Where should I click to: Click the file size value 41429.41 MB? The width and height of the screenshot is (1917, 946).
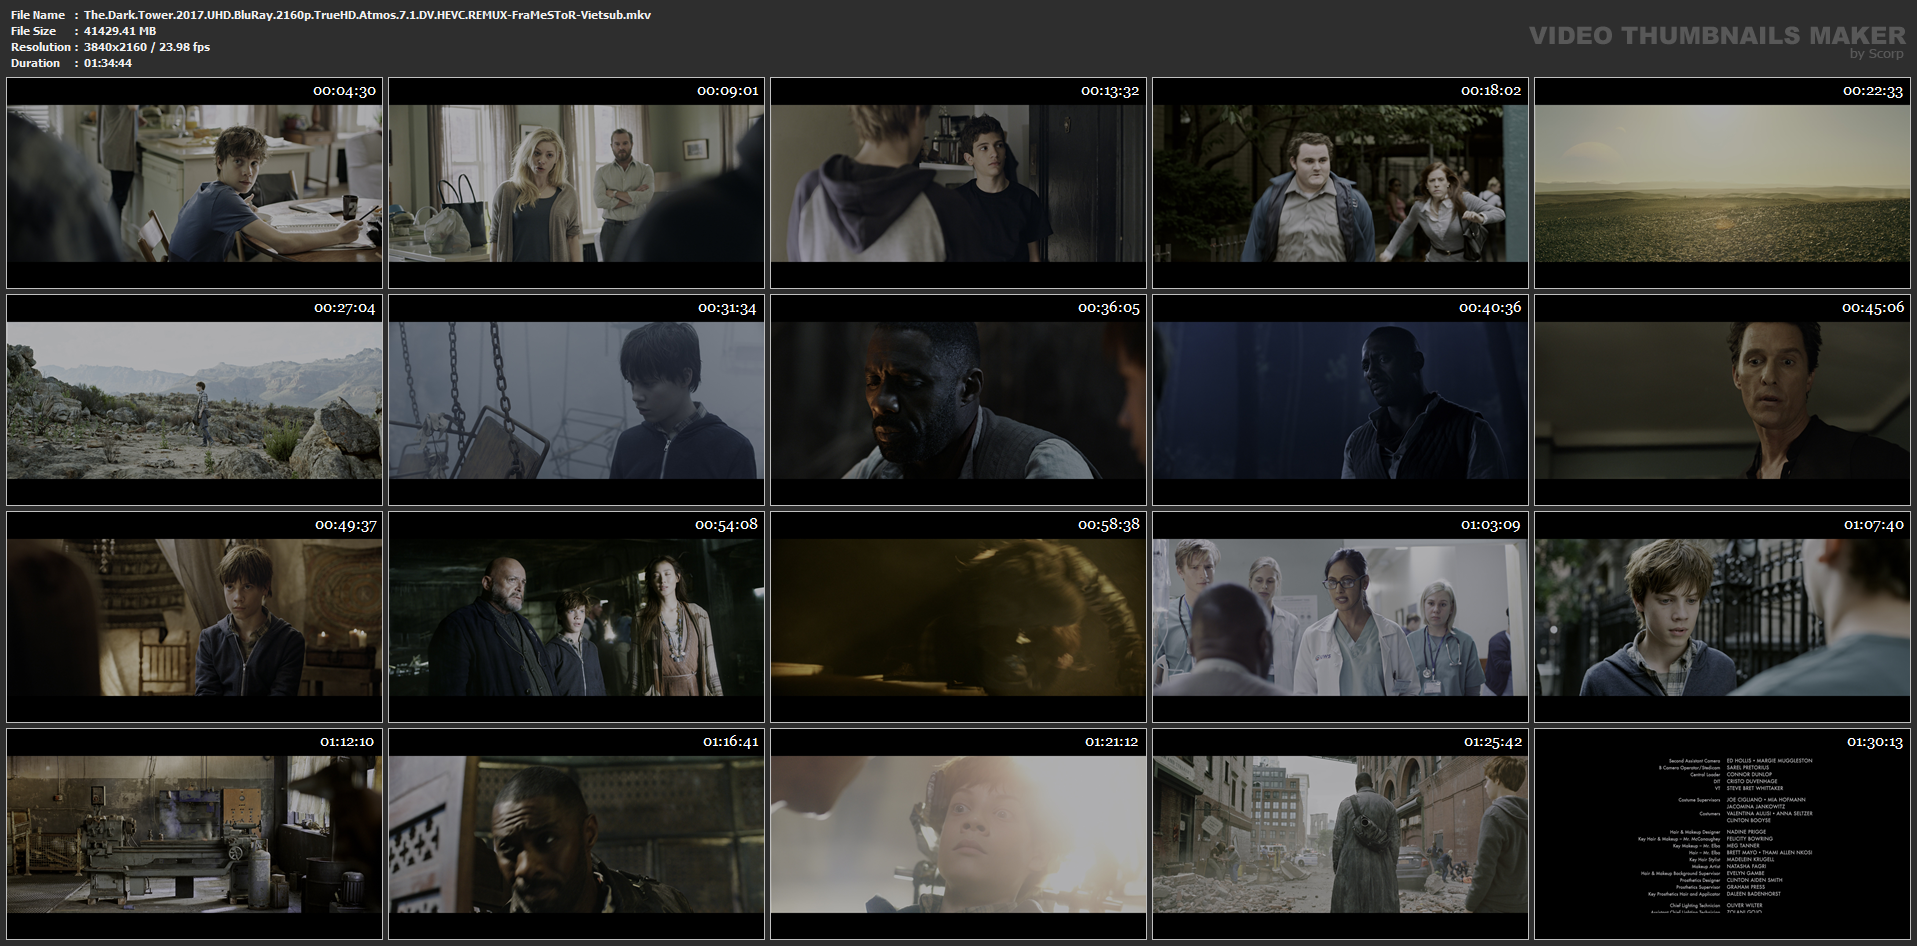120,31
